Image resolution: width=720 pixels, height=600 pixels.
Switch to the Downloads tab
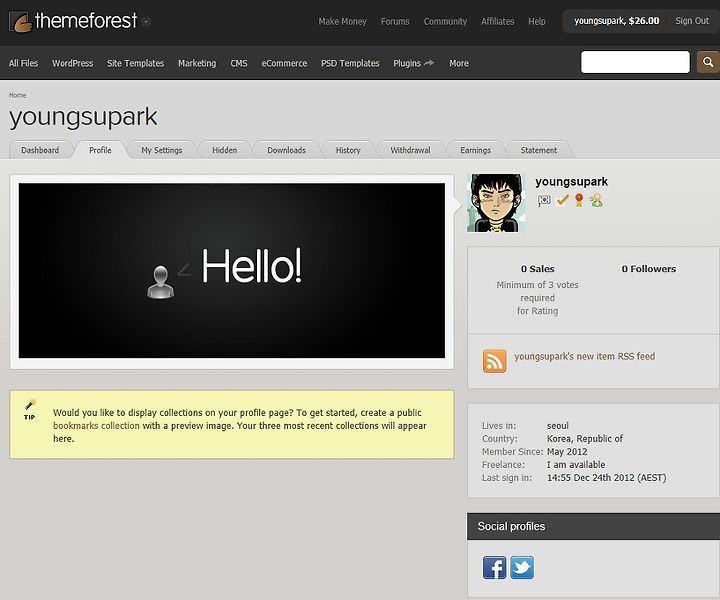pyautogui.click(x=287, y=150)
